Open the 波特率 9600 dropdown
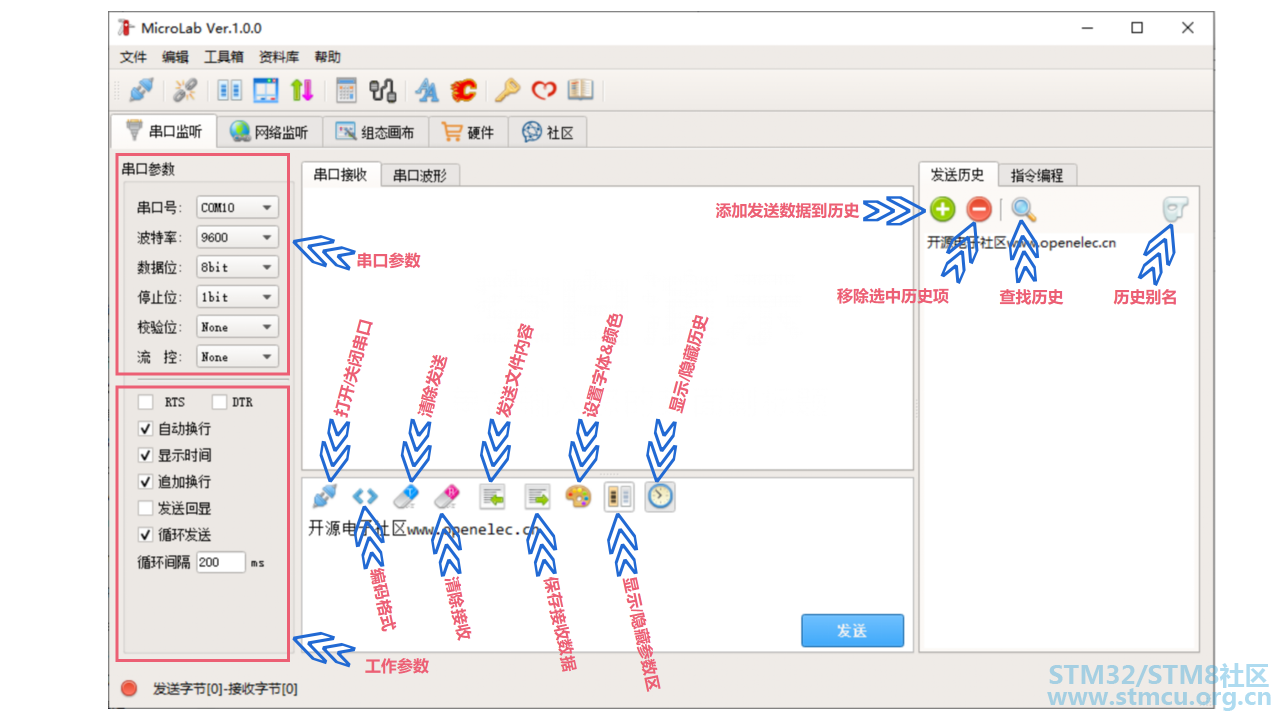 point(237,238)
